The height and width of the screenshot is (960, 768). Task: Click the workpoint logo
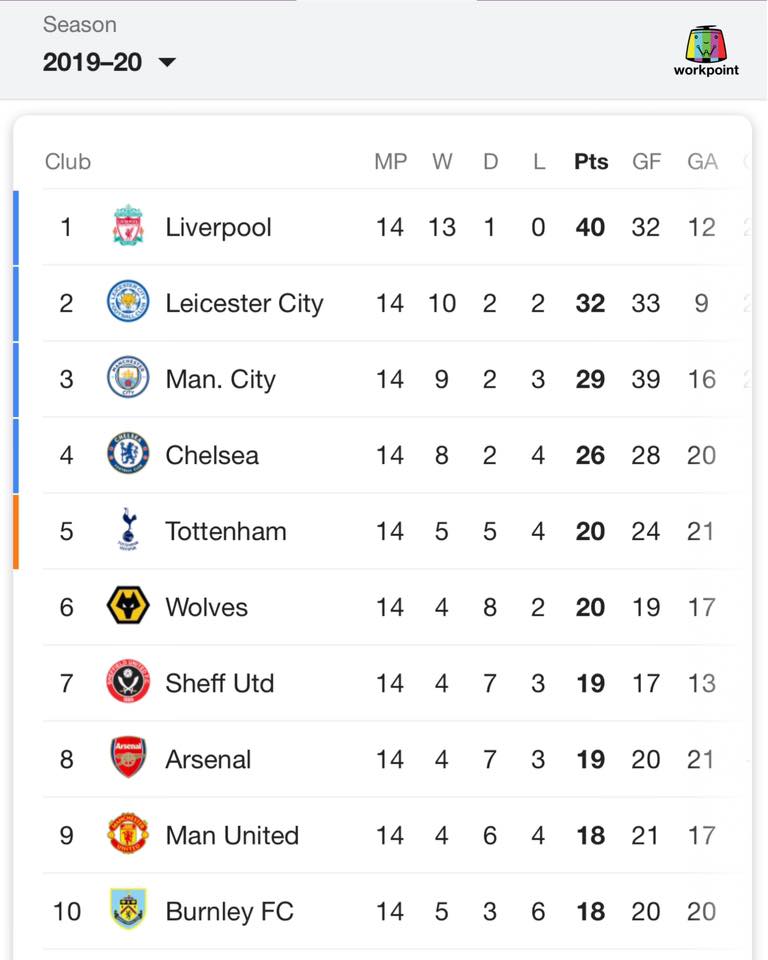tap(706, 51)
